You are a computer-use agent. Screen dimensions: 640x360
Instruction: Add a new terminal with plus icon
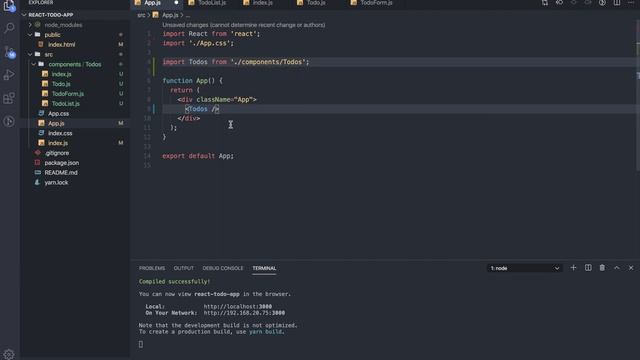click(573, 268)
